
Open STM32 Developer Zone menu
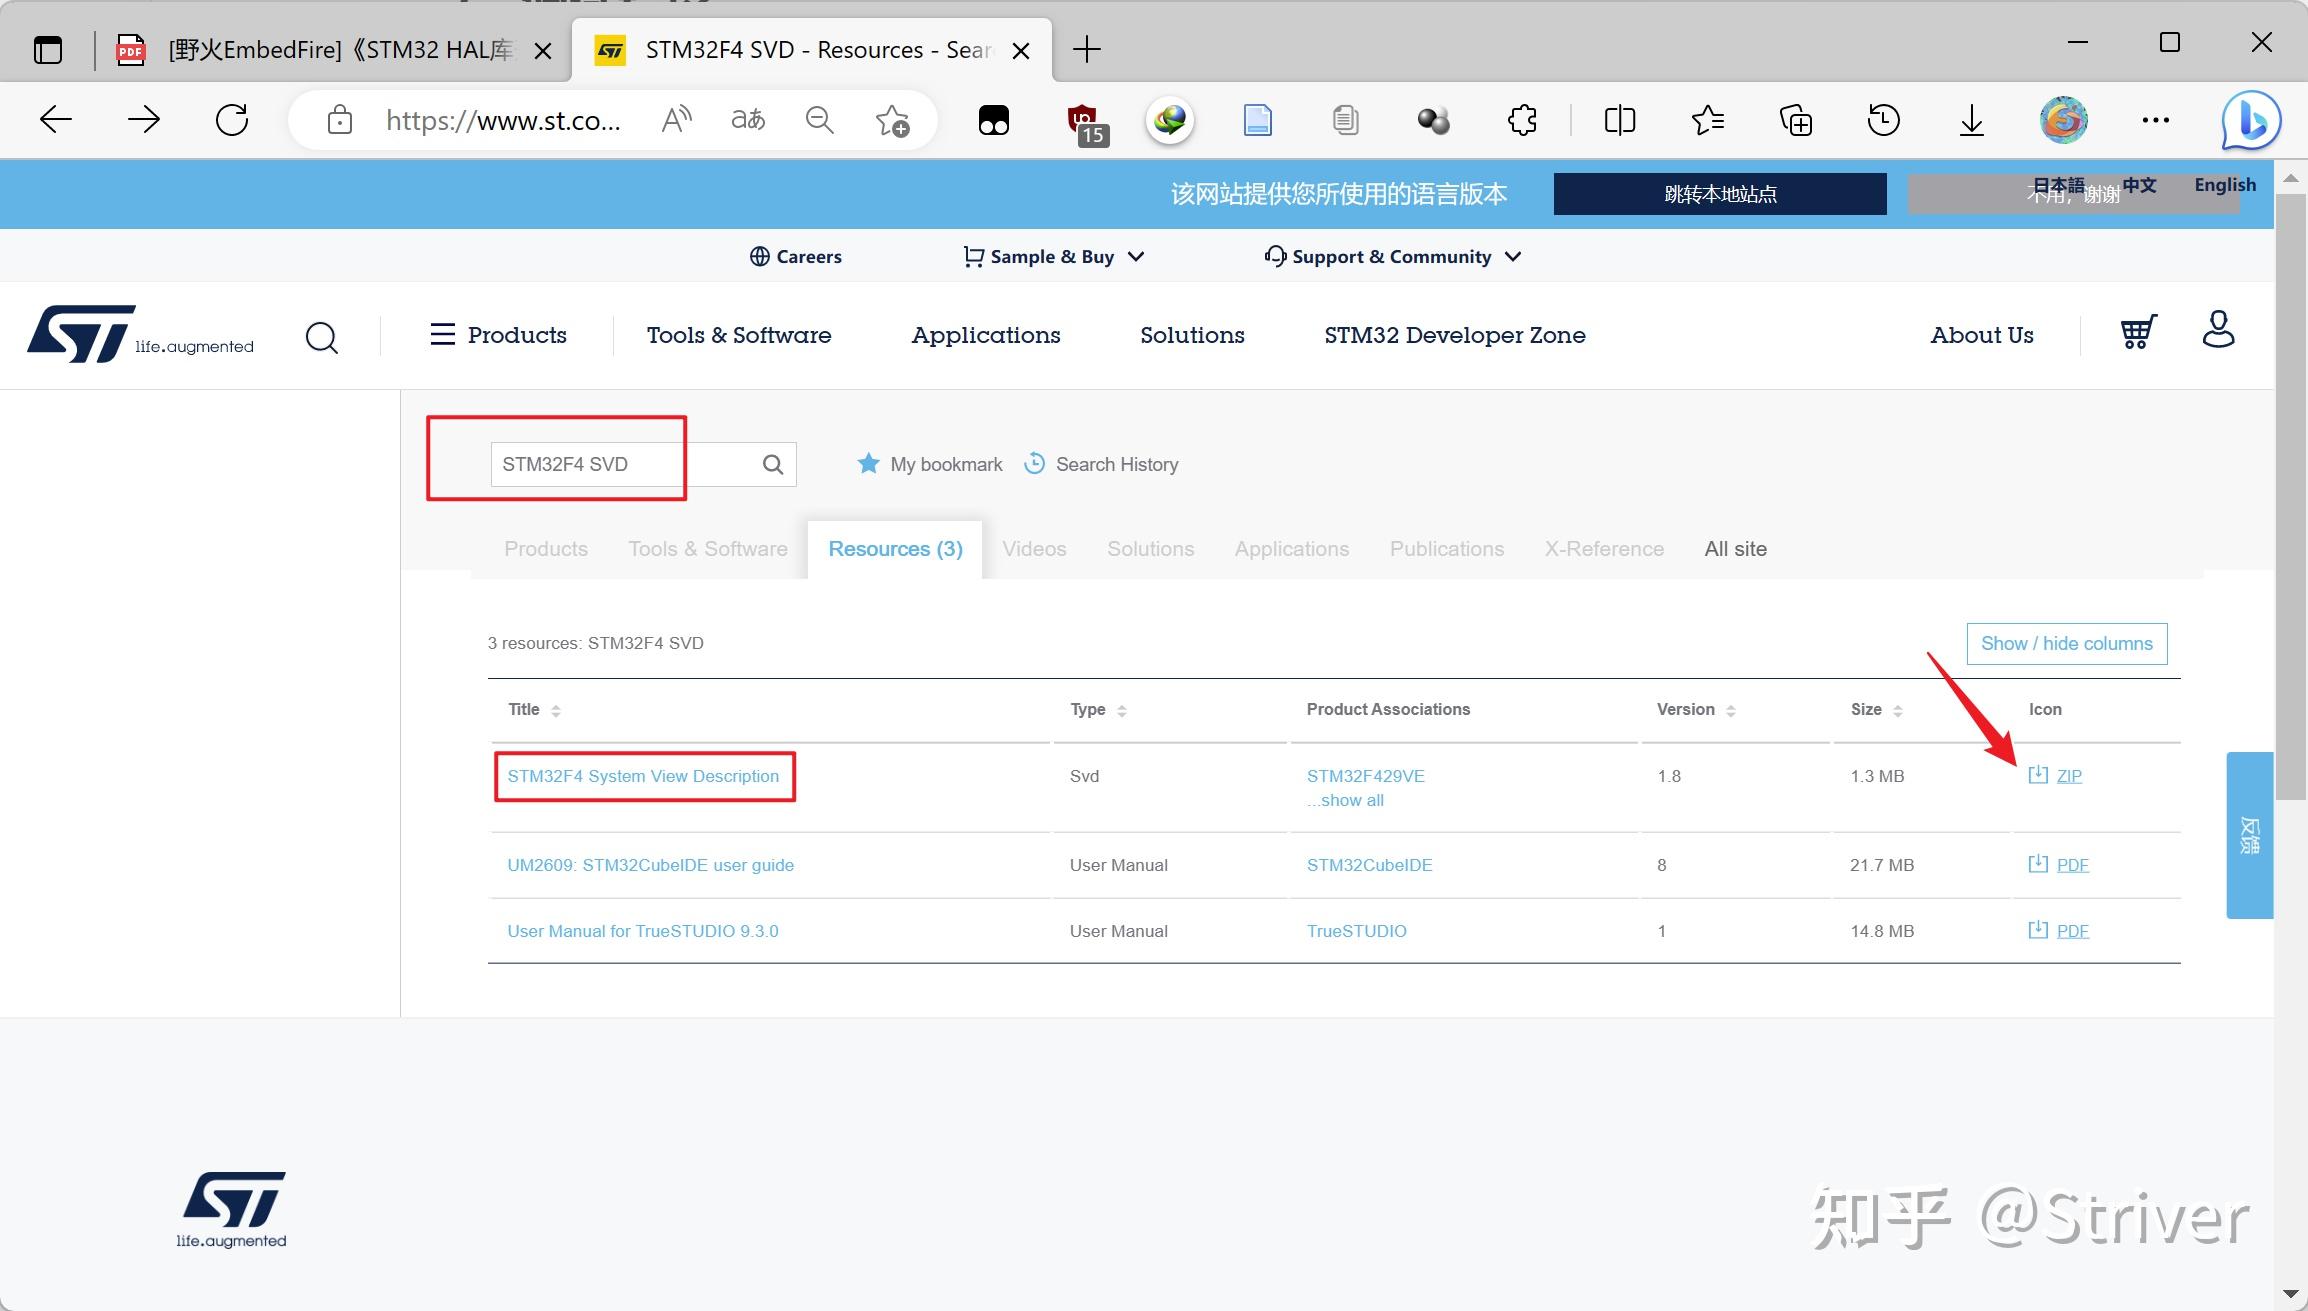[1455, 335]
